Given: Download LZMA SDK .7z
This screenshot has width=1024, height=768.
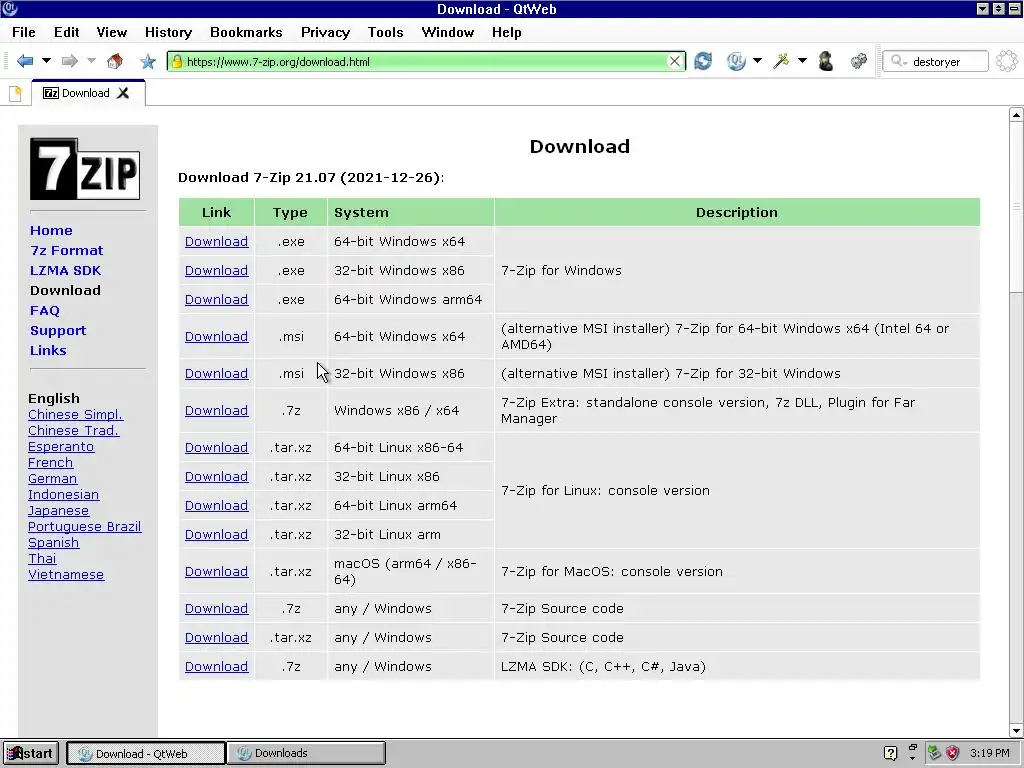Looking at the screenshot, I should point(216,667).
